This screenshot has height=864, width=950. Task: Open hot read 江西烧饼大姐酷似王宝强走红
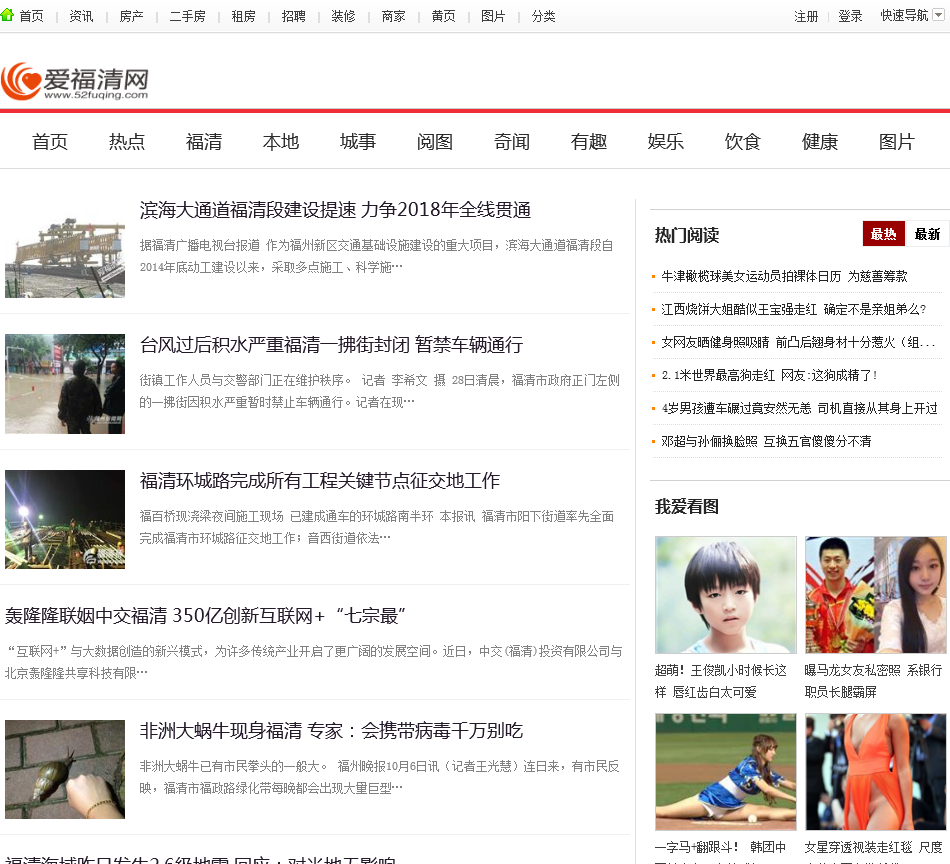tap(793, 309)
